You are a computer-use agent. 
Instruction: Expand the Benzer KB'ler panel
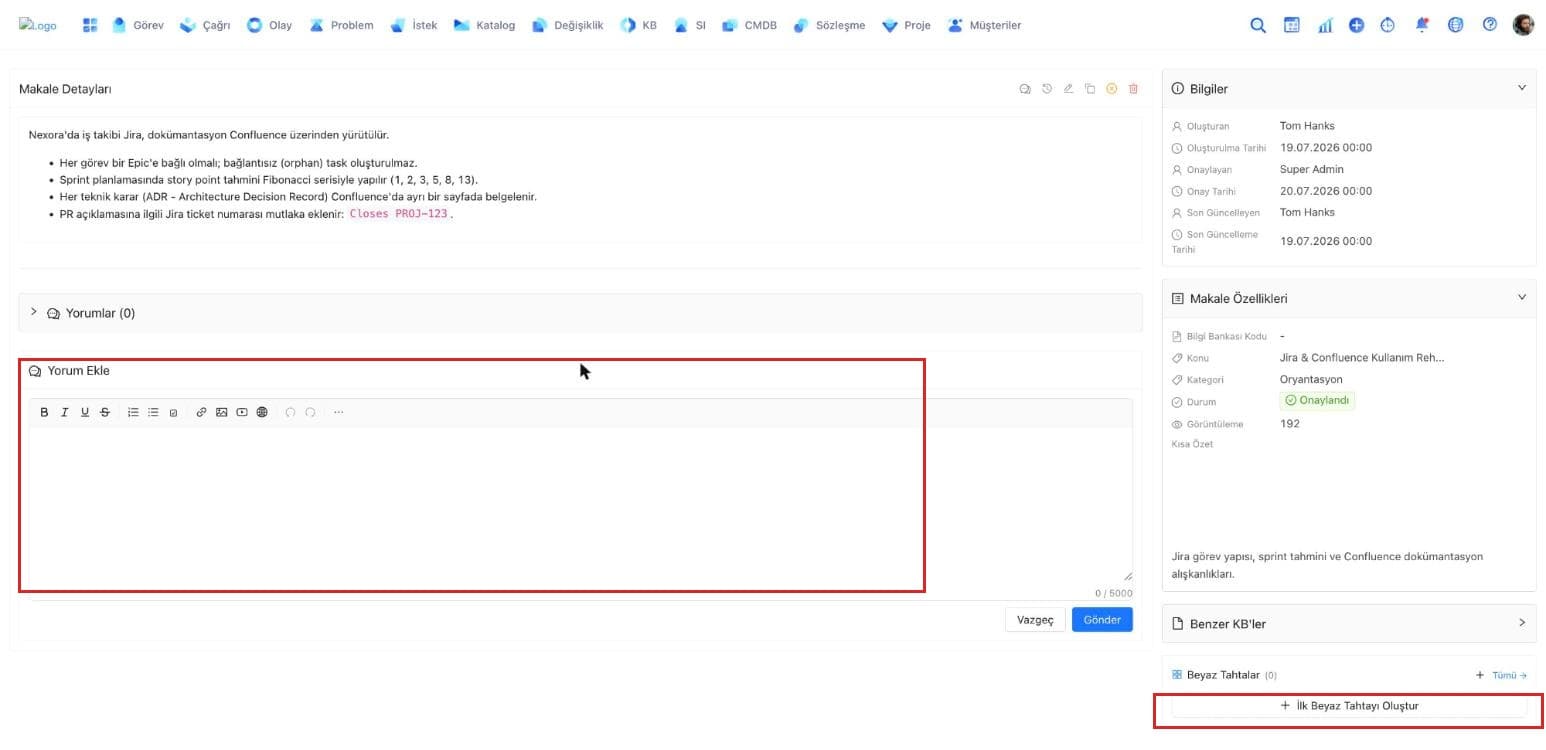1522,622
